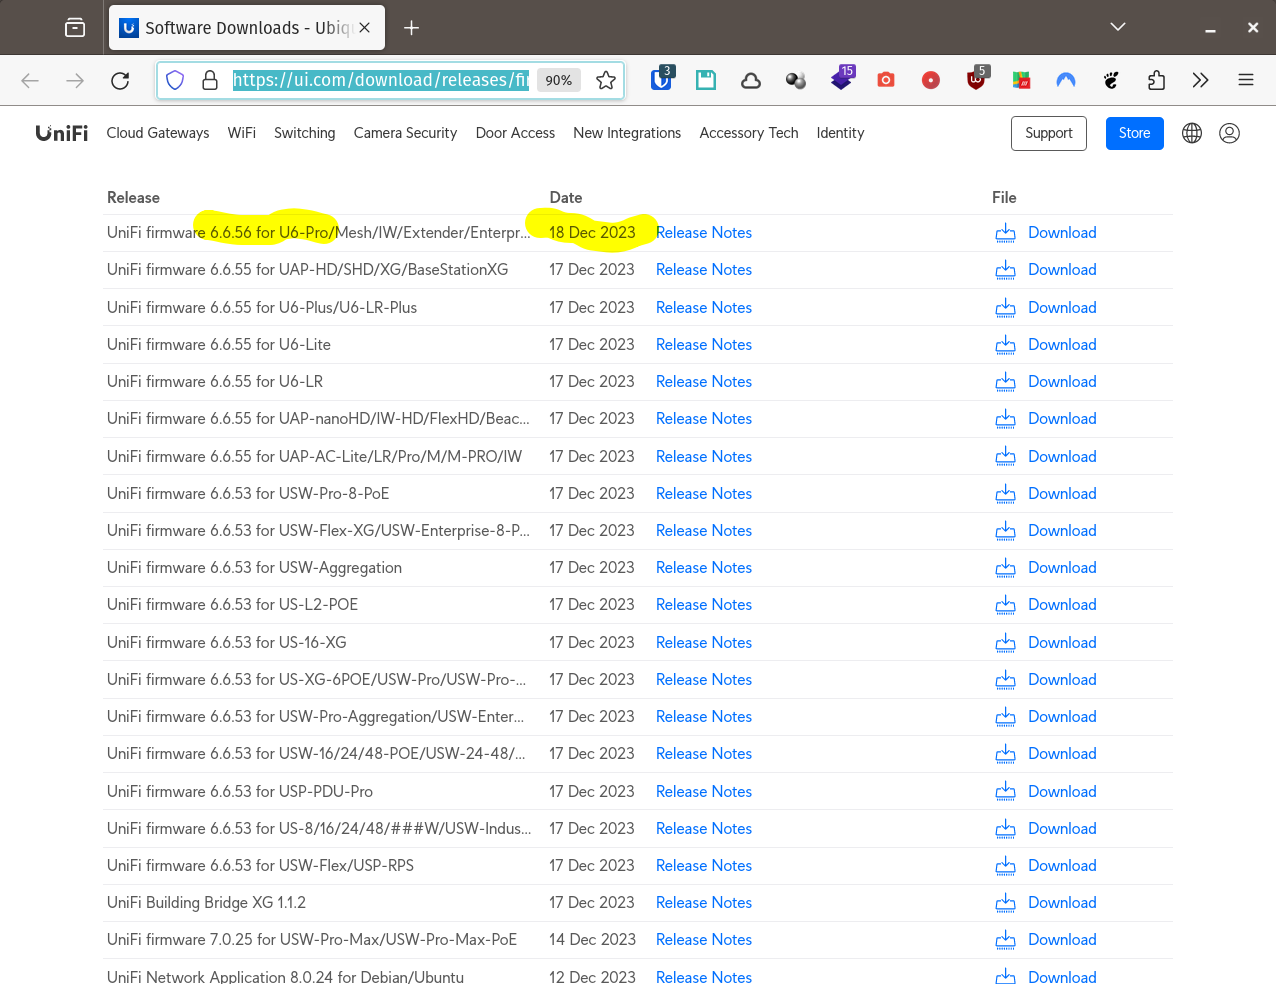The height and width of the screenshot is (984, 1276).
Task: Click the blue Store button
Action: click(1134, 133)
